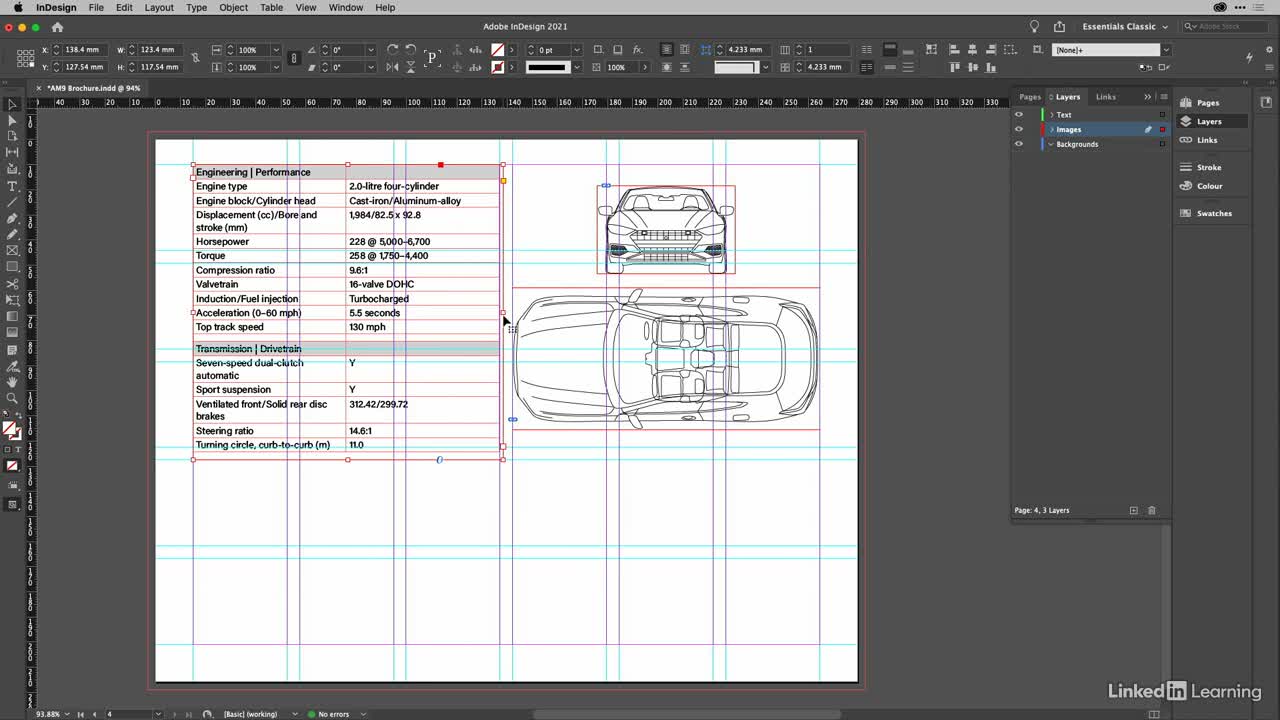Viewport: 1280px width, 720px height.
Task: Click the X position field
Action: coord(83,50)
